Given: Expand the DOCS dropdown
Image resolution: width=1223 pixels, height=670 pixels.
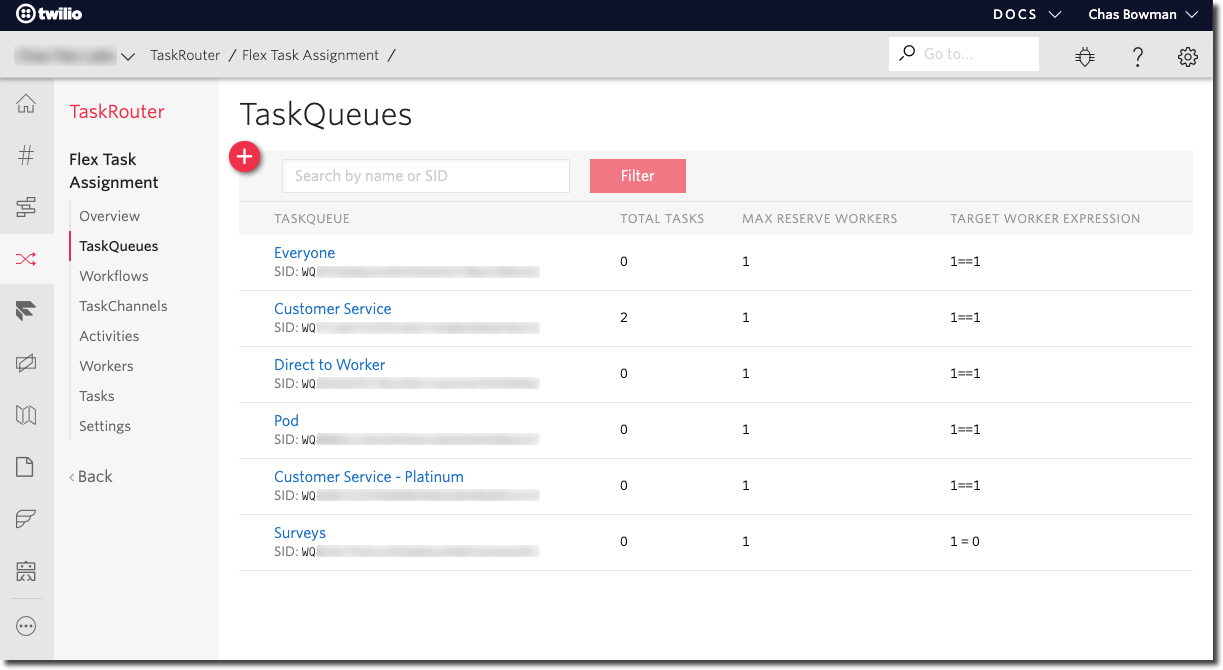Looking at the screenshot, I should coord(1027,15).
